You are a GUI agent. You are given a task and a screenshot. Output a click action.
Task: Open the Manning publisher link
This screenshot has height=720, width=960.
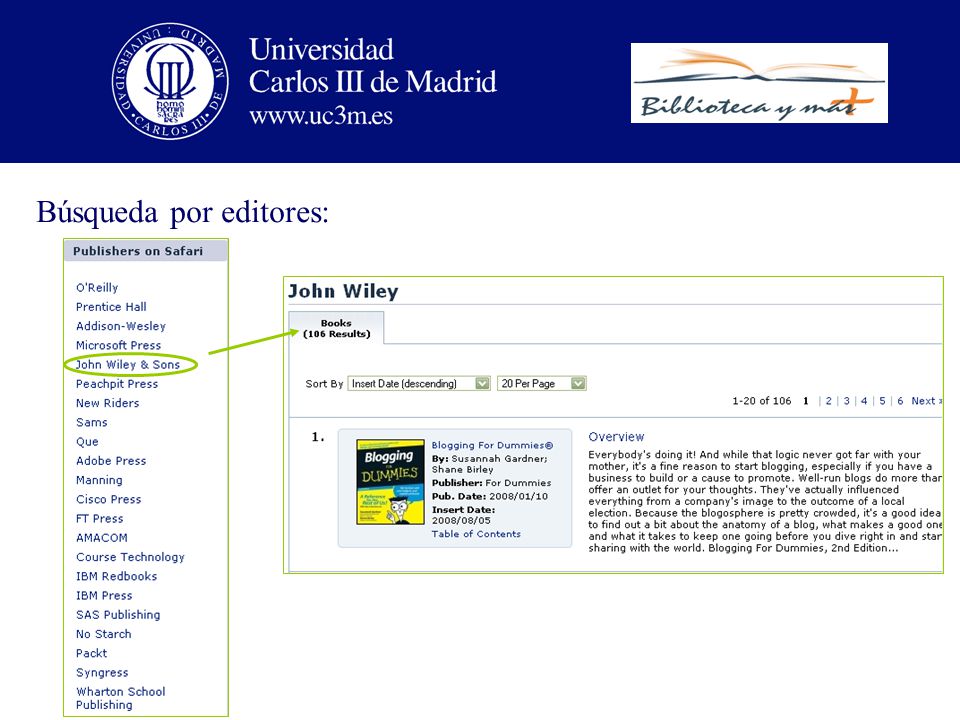tap(99, 481)
